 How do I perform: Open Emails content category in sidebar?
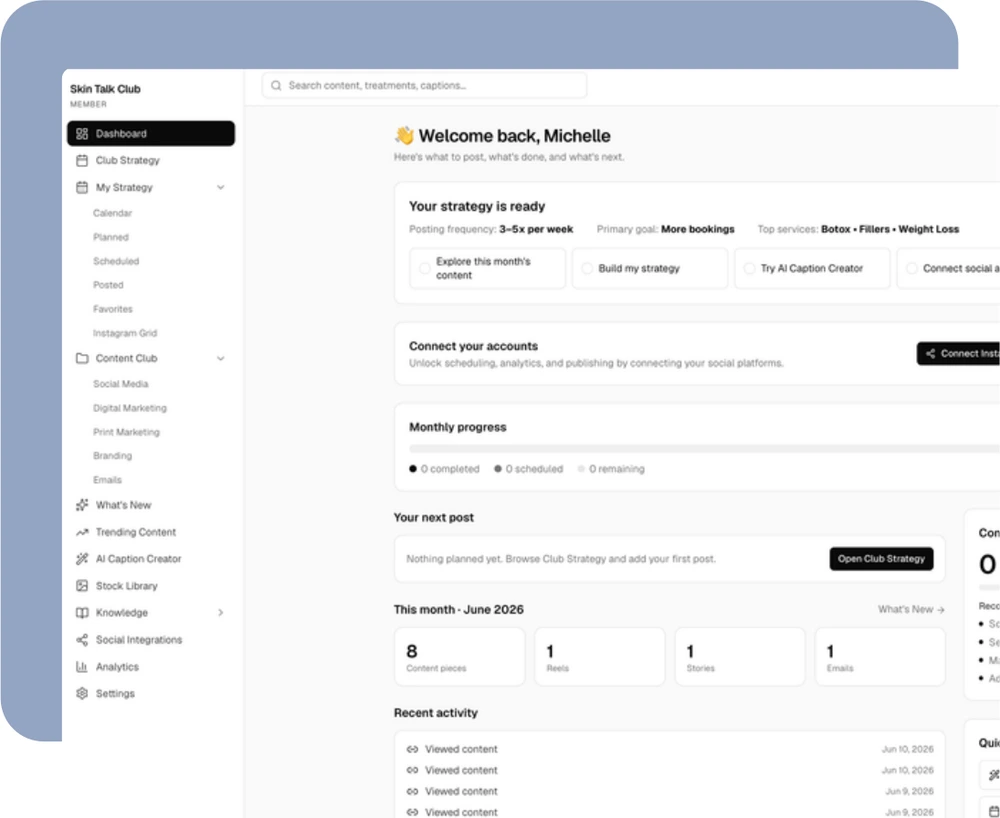(x=107, y=479)
